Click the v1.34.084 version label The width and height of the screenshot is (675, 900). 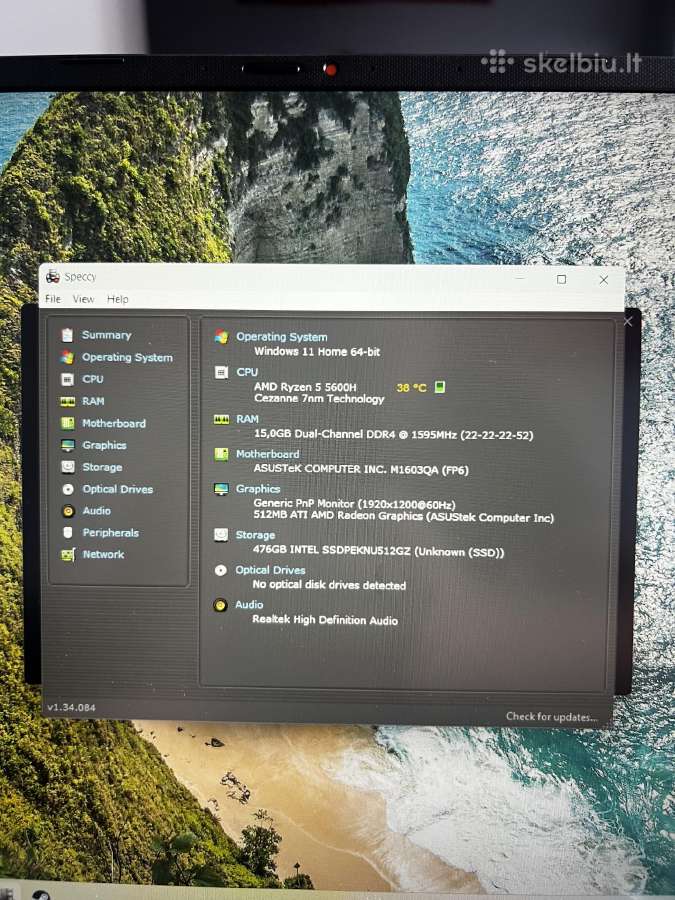[x=71, y=707]
